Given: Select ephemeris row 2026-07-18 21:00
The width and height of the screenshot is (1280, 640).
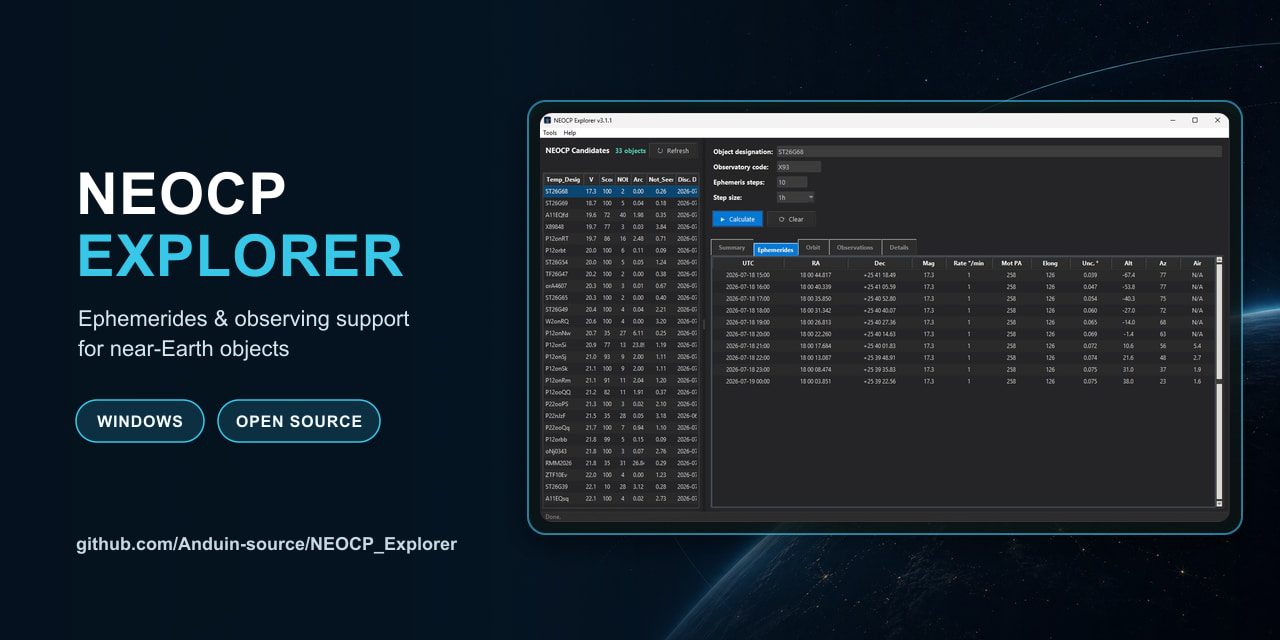Looking at the screenshot, I should click(x=963, y=345).
